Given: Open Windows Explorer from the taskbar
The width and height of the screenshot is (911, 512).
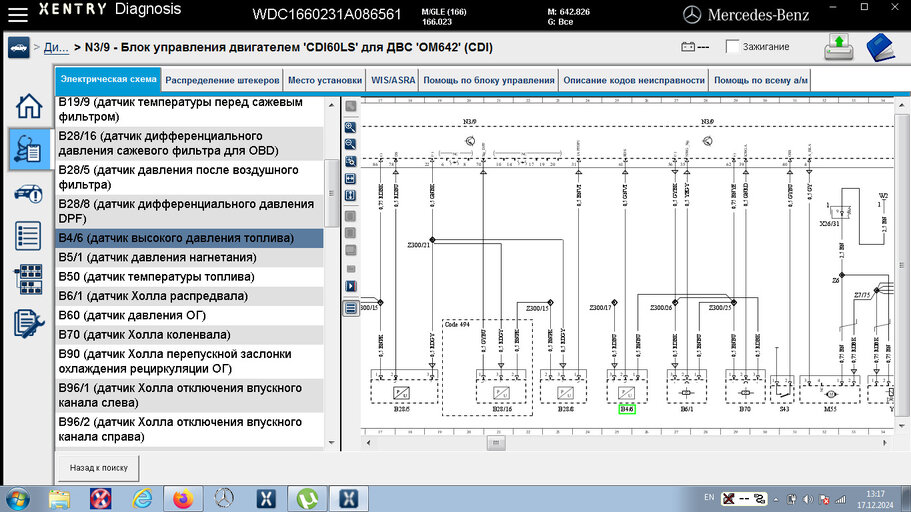Looking at the screenshot, I should pyautogui.click(x=59, y=499).
